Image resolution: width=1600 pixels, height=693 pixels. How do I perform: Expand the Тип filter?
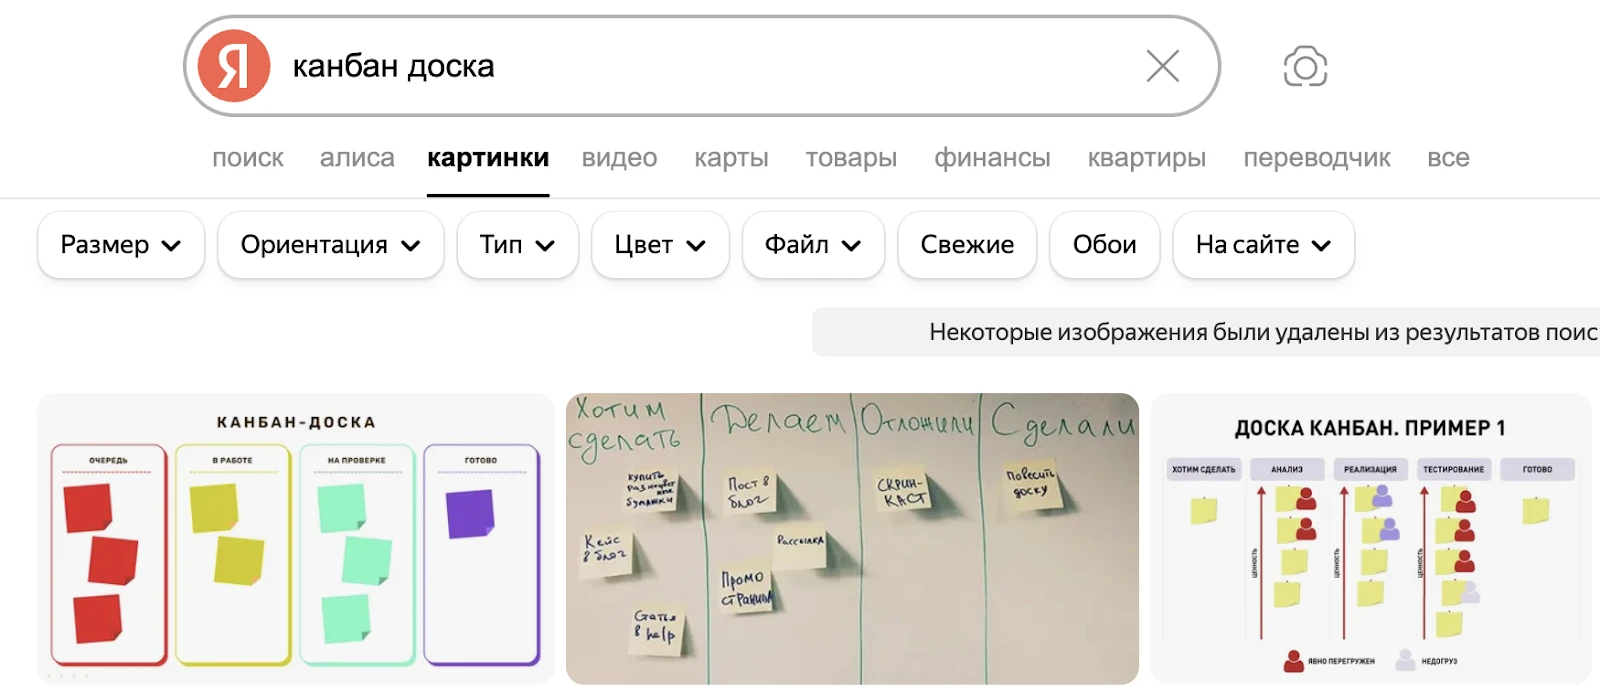(517, 245)
